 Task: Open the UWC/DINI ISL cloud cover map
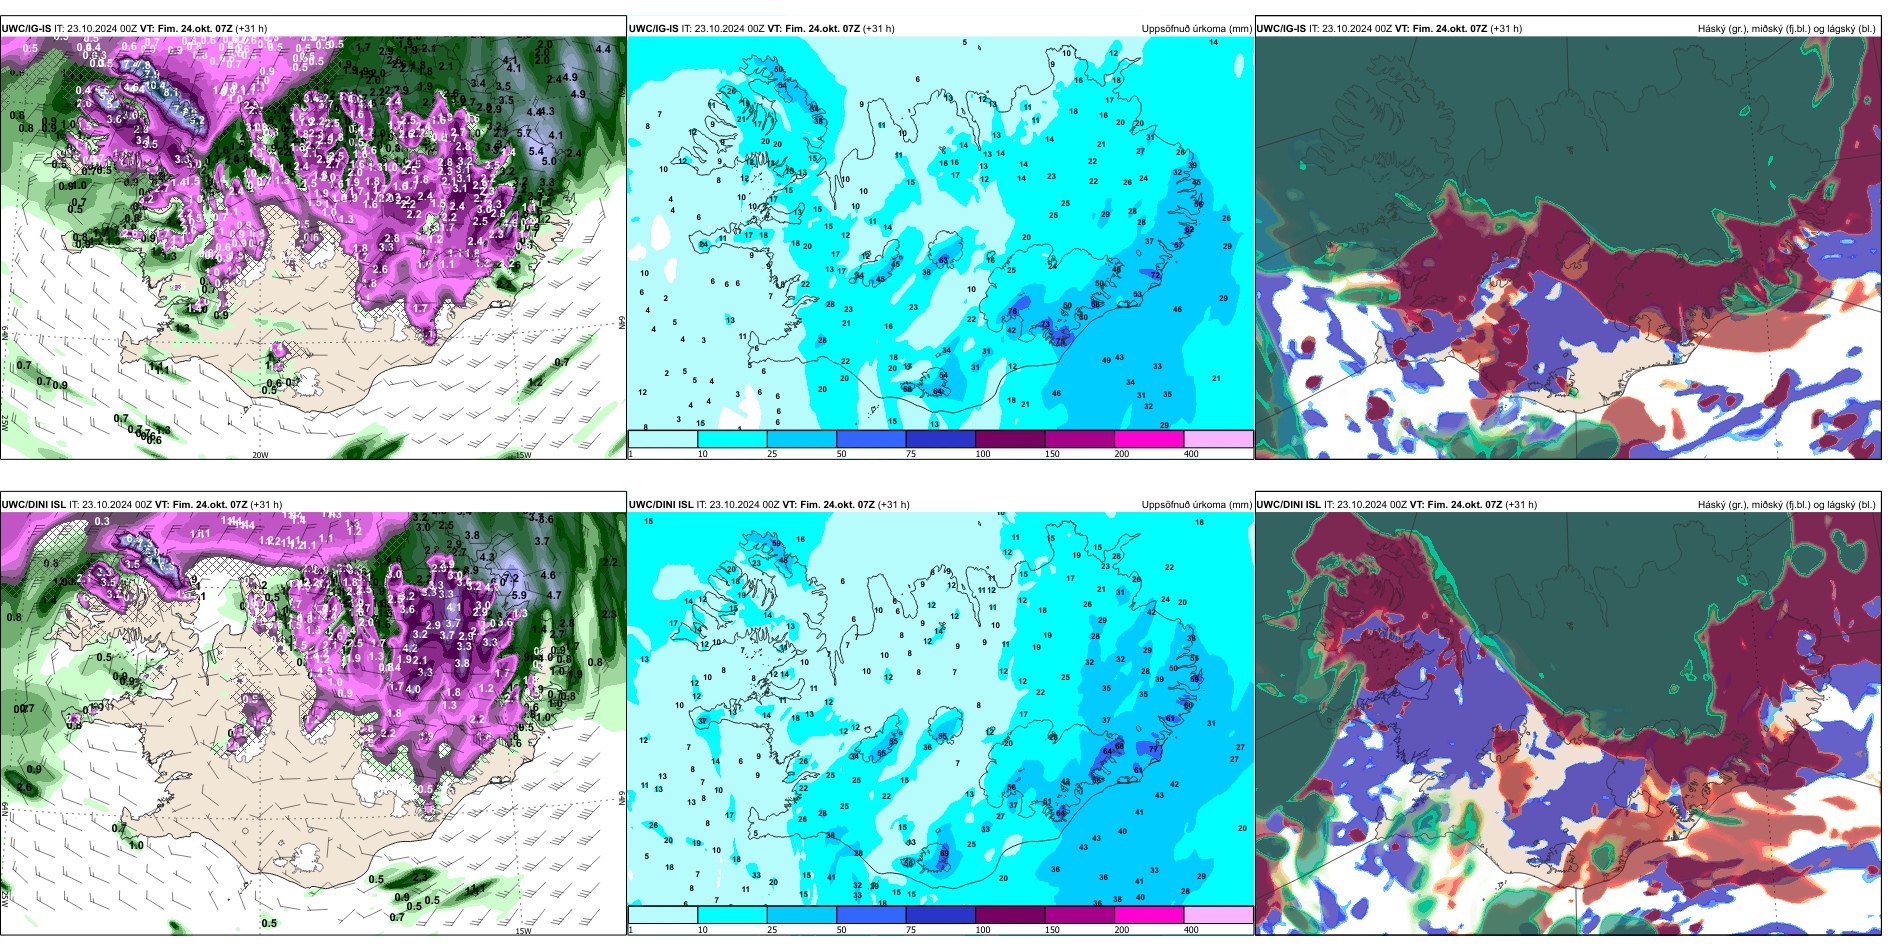coord(1568,724)
